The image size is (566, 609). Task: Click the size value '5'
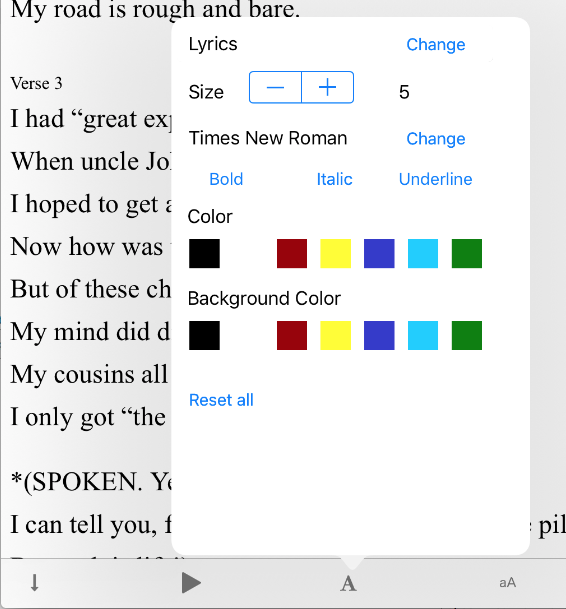(404, 92)
